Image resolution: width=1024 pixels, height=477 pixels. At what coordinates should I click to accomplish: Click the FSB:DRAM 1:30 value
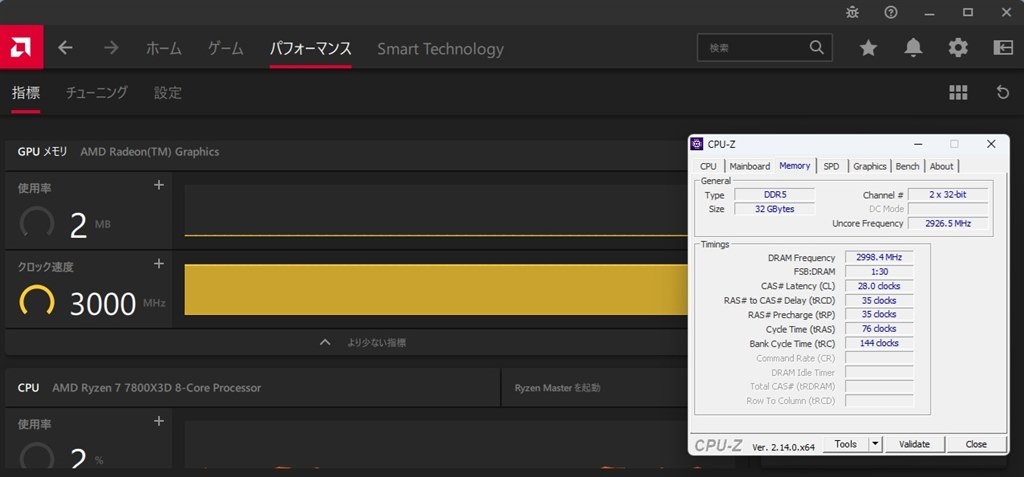[x=878, y=272]
